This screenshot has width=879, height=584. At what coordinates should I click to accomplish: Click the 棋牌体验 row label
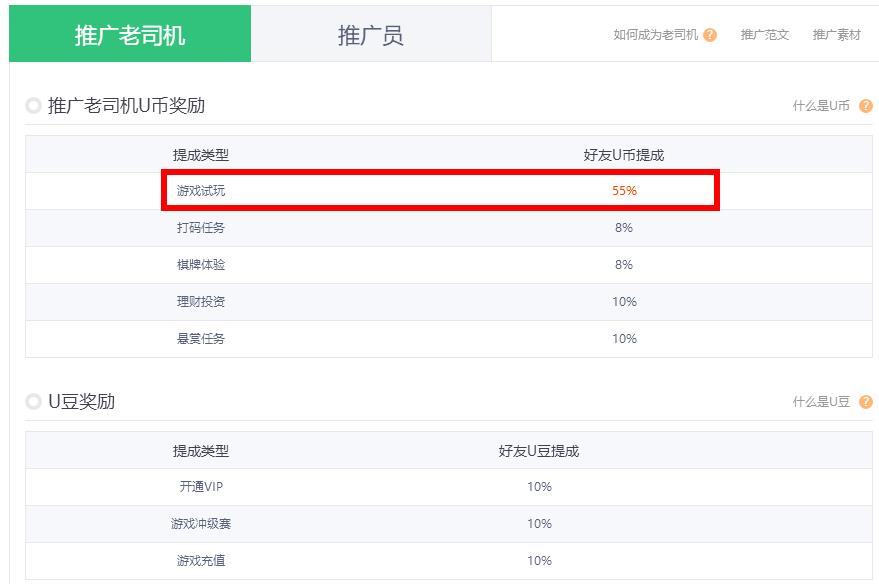click(x=201, y=265)
